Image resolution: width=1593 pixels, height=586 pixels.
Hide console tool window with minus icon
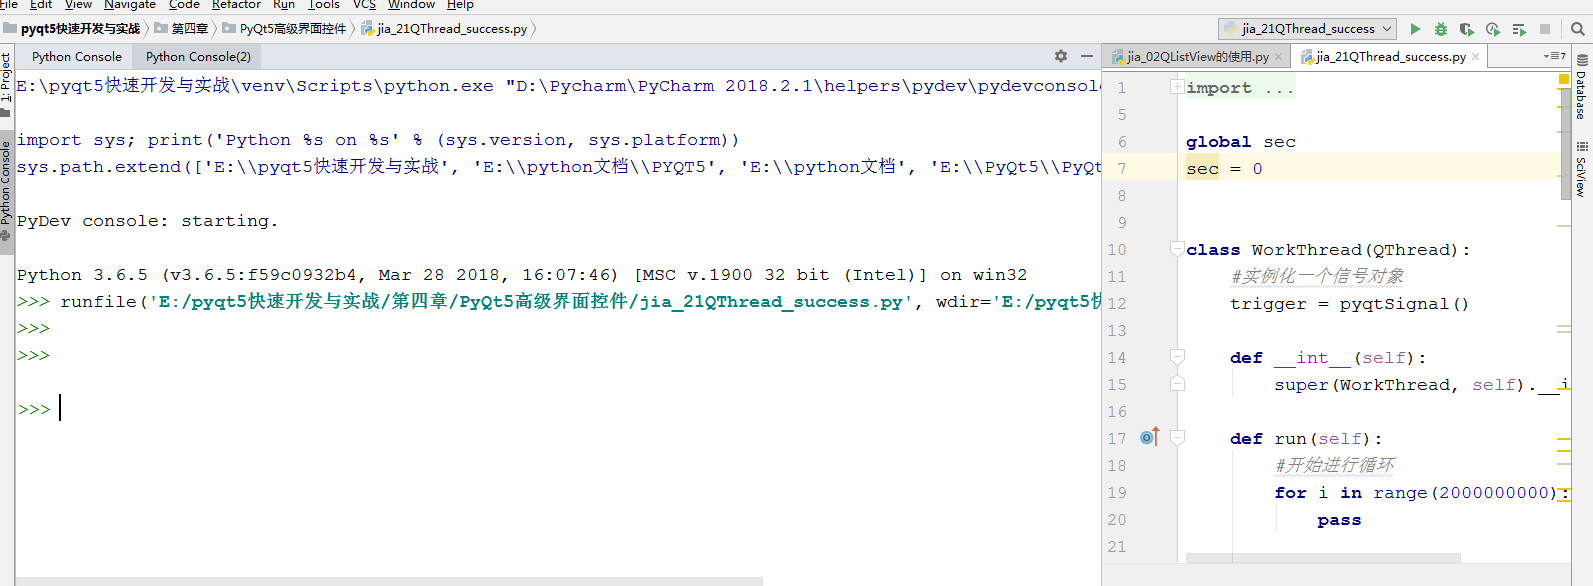point(1087,56)
